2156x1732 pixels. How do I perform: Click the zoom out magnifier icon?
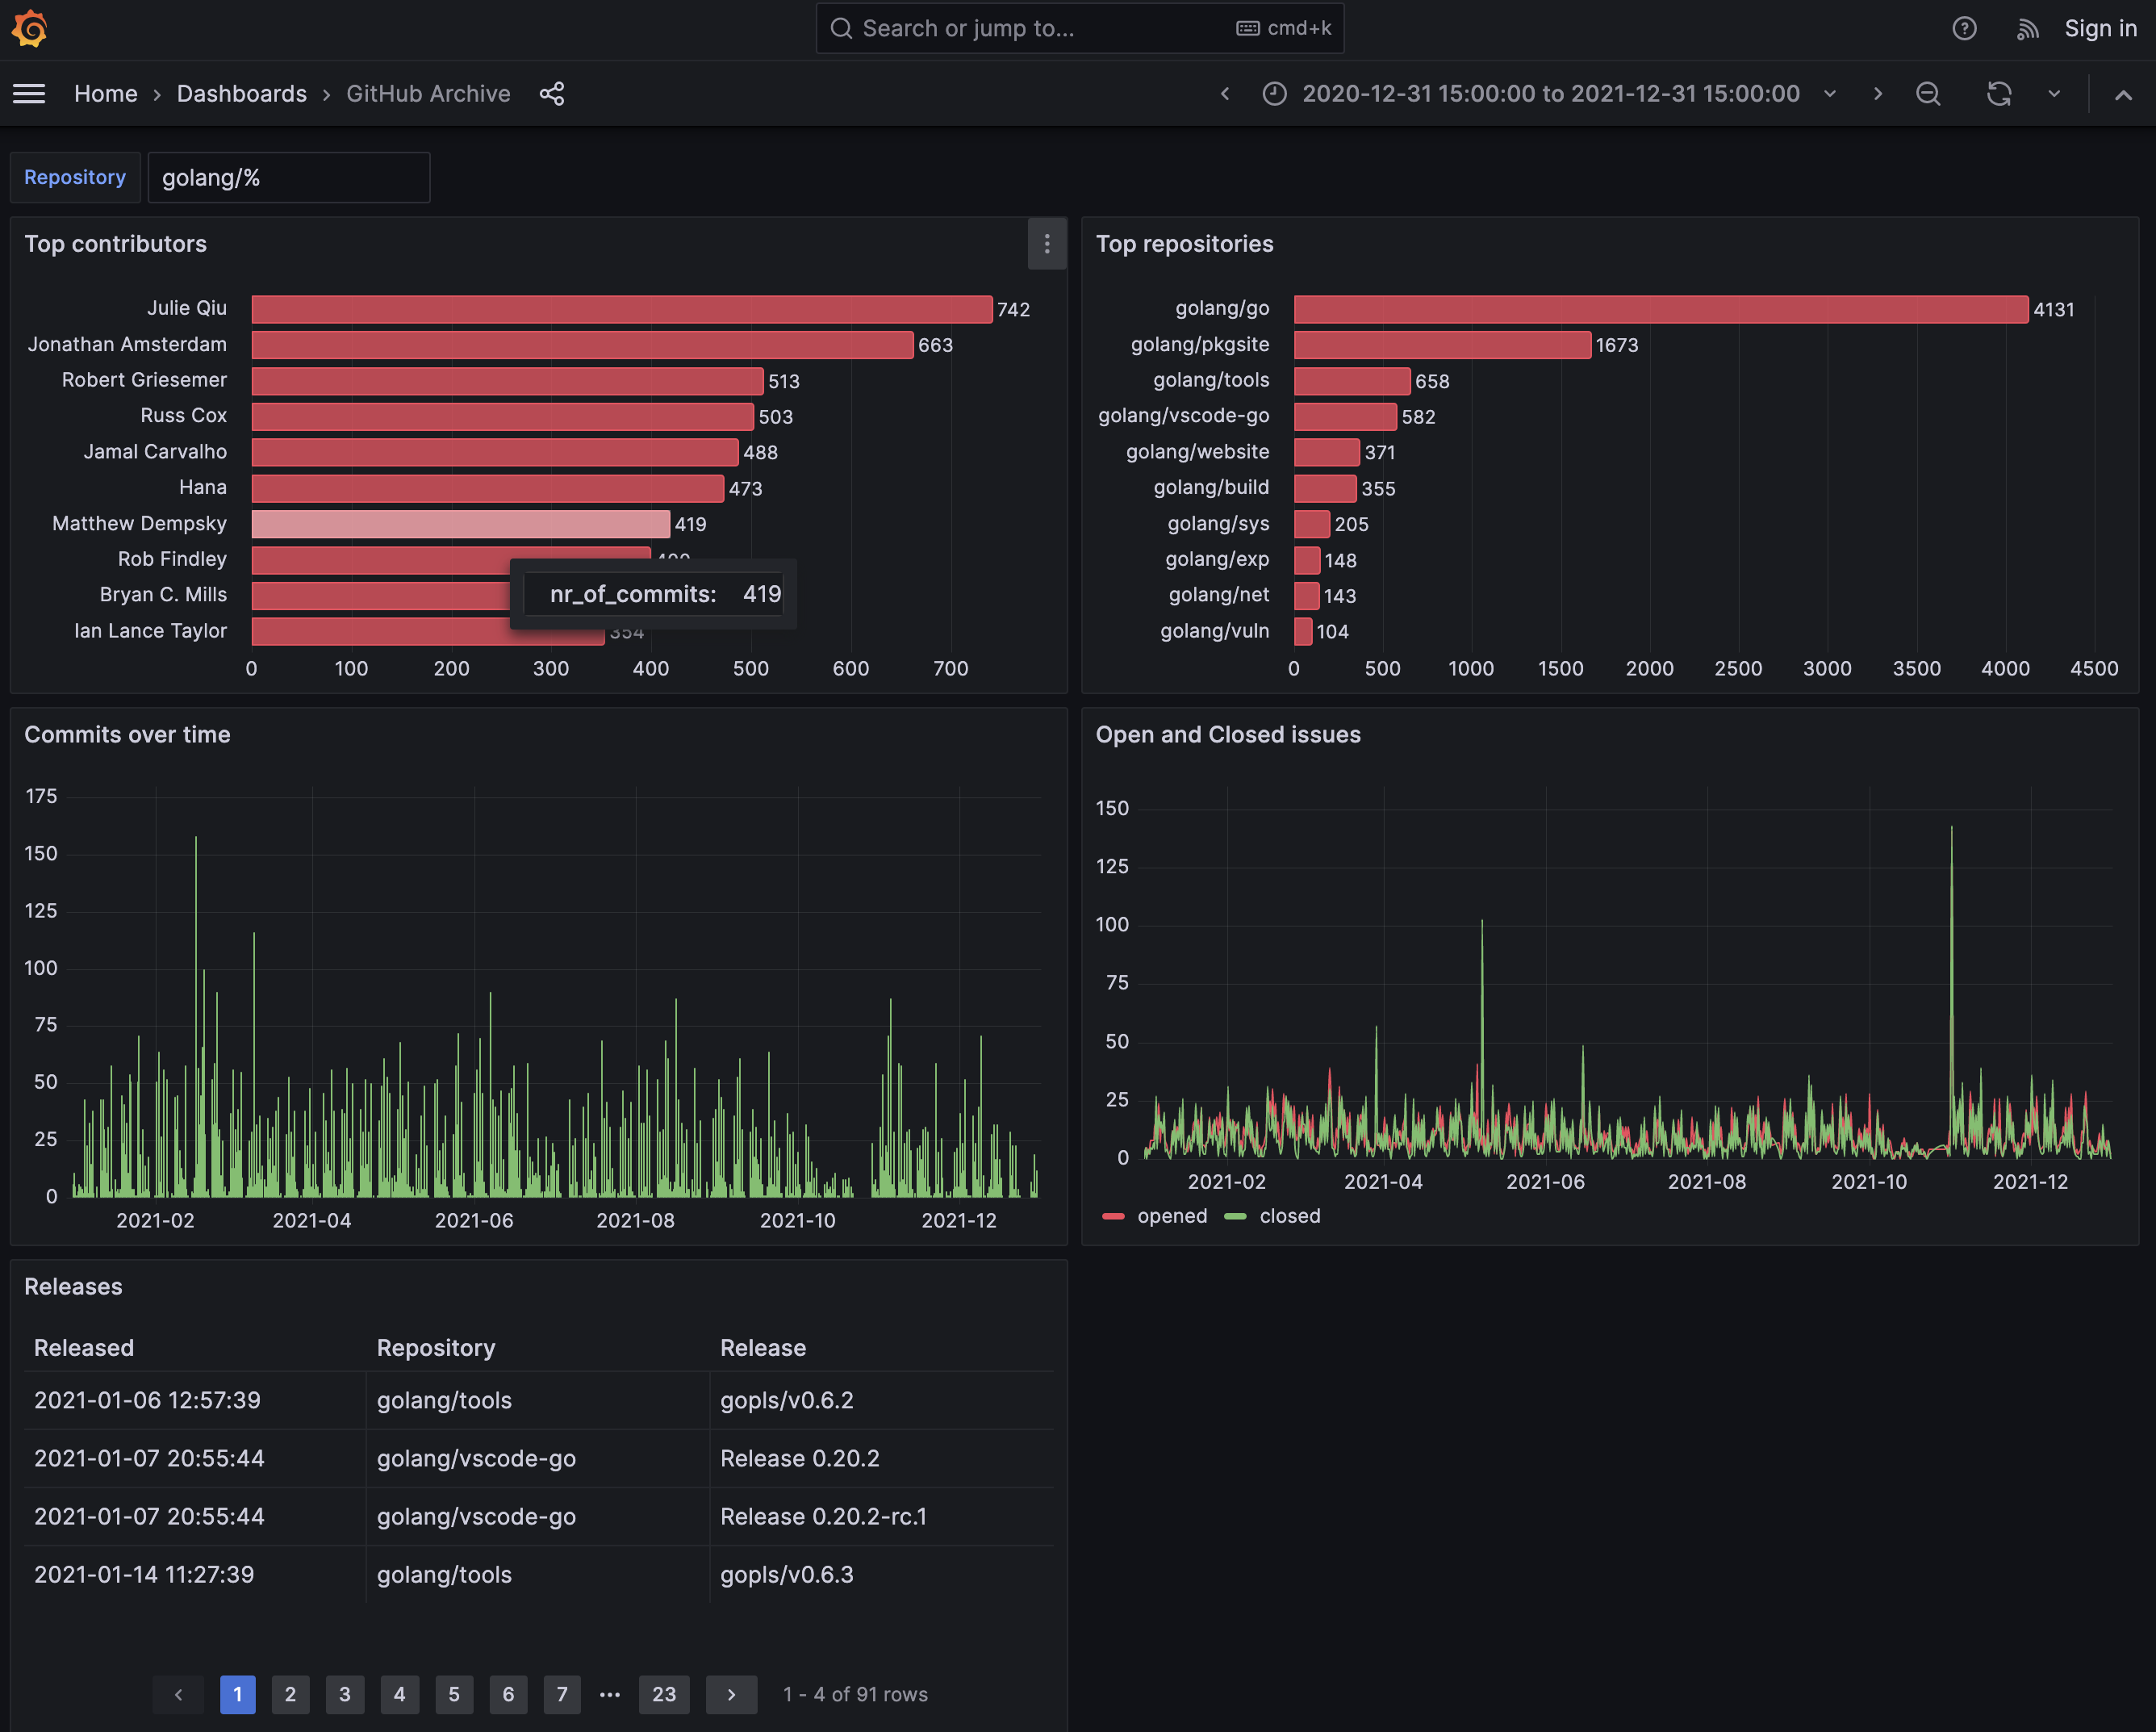click(x=1932, y=94)
